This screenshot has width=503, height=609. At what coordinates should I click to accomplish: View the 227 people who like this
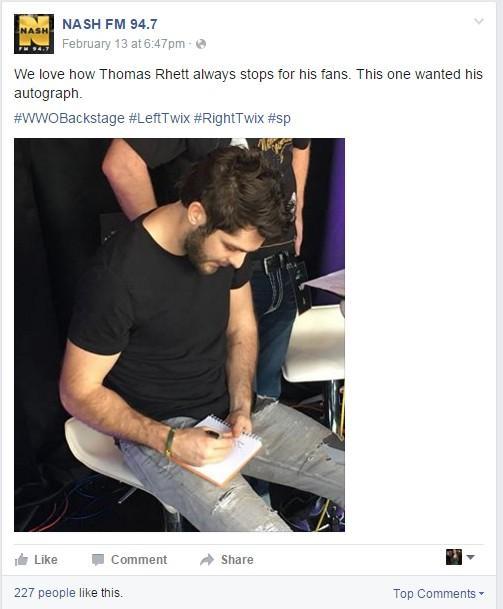pyautogui.click(x=68, y=593)
